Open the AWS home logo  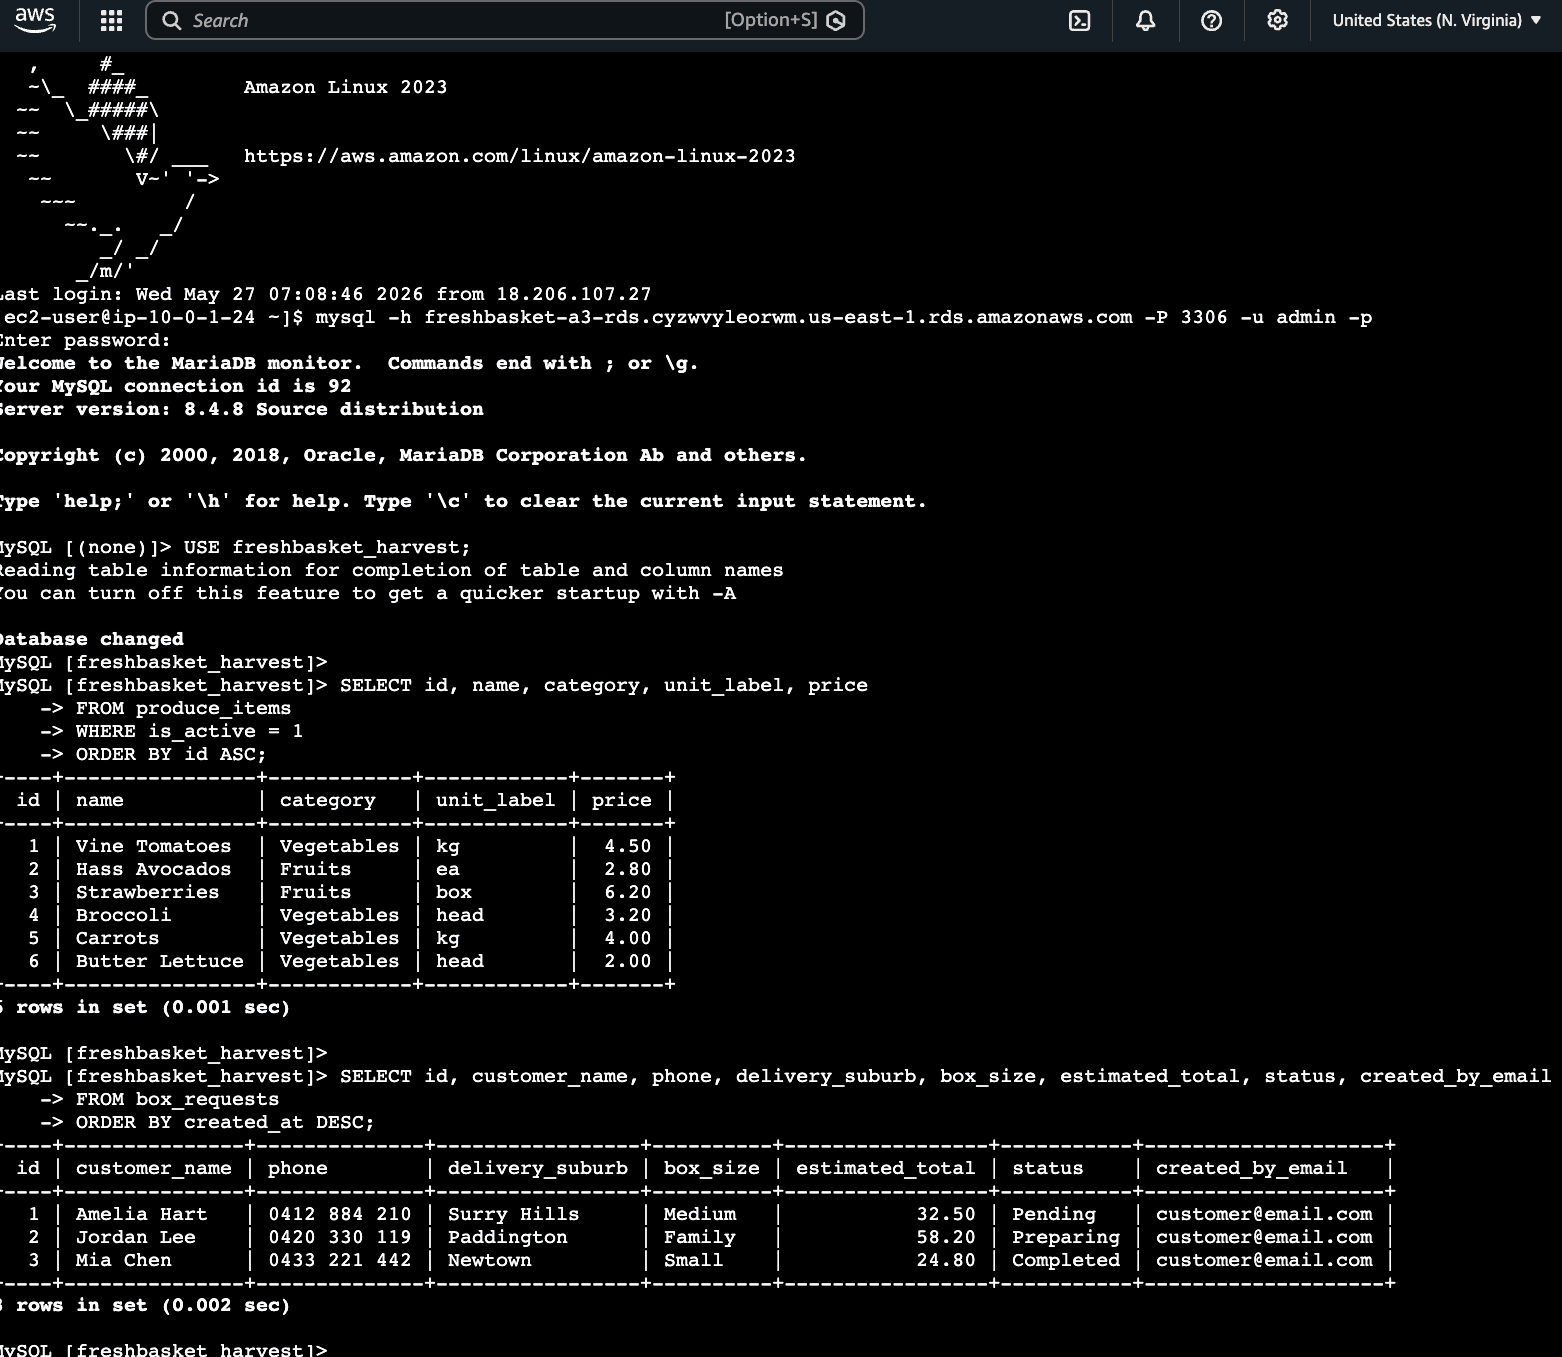click(35, 19)
